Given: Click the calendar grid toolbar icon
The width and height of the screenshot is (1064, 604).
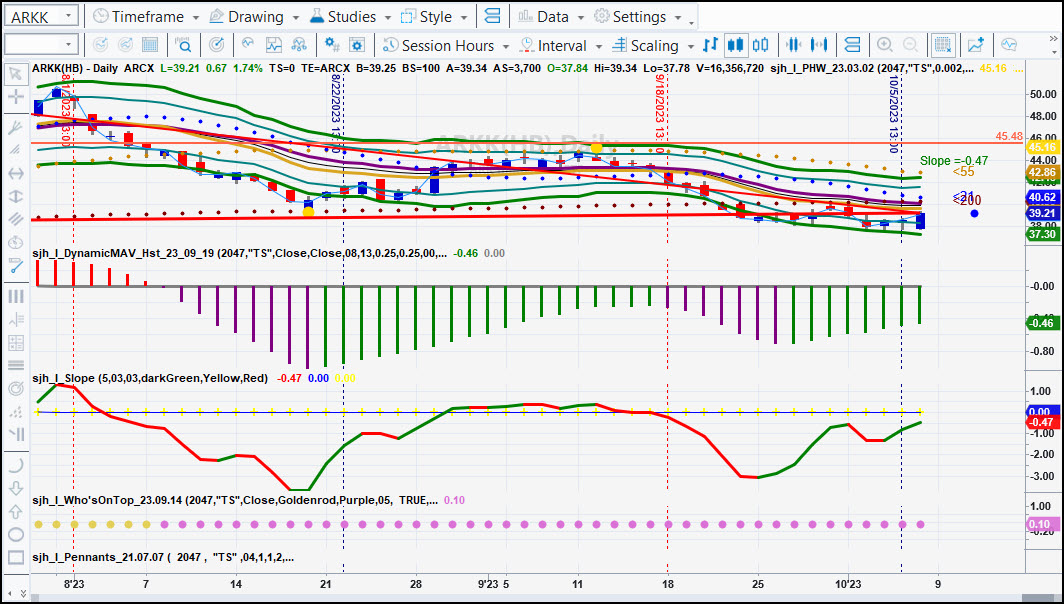Looking at the screenshot, I should click(x=149, y=45).
